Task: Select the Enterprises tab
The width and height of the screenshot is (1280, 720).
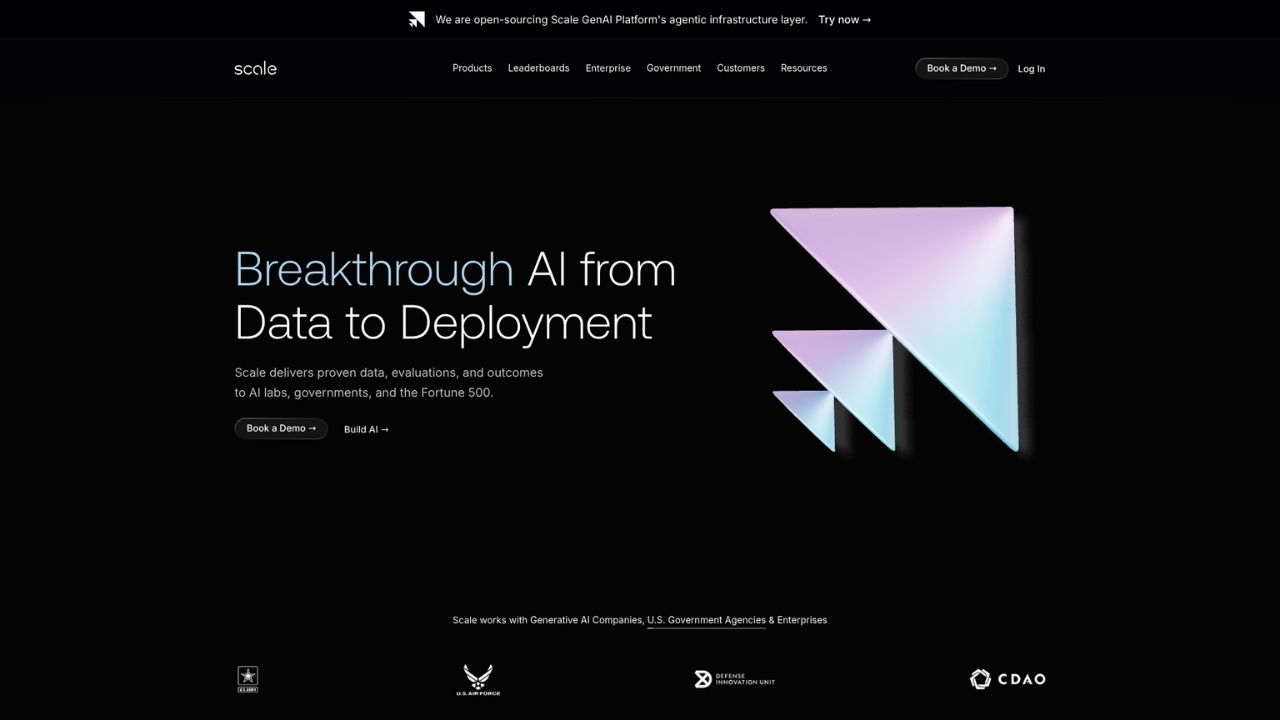Action: click(802, 620)
